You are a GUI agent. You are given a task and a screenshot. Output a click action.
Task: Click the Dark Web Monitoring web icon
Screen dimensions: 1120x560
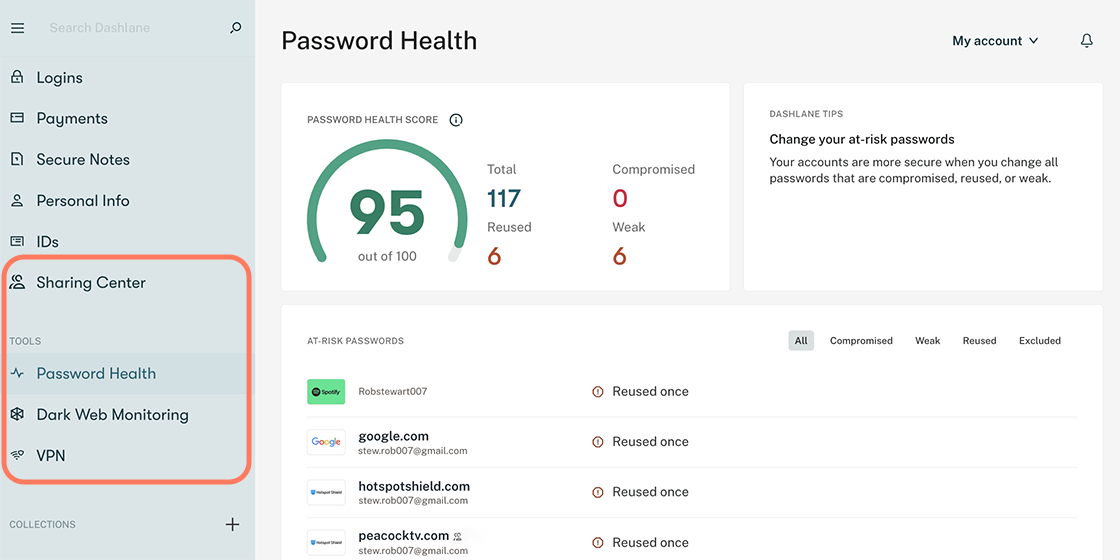17,414
